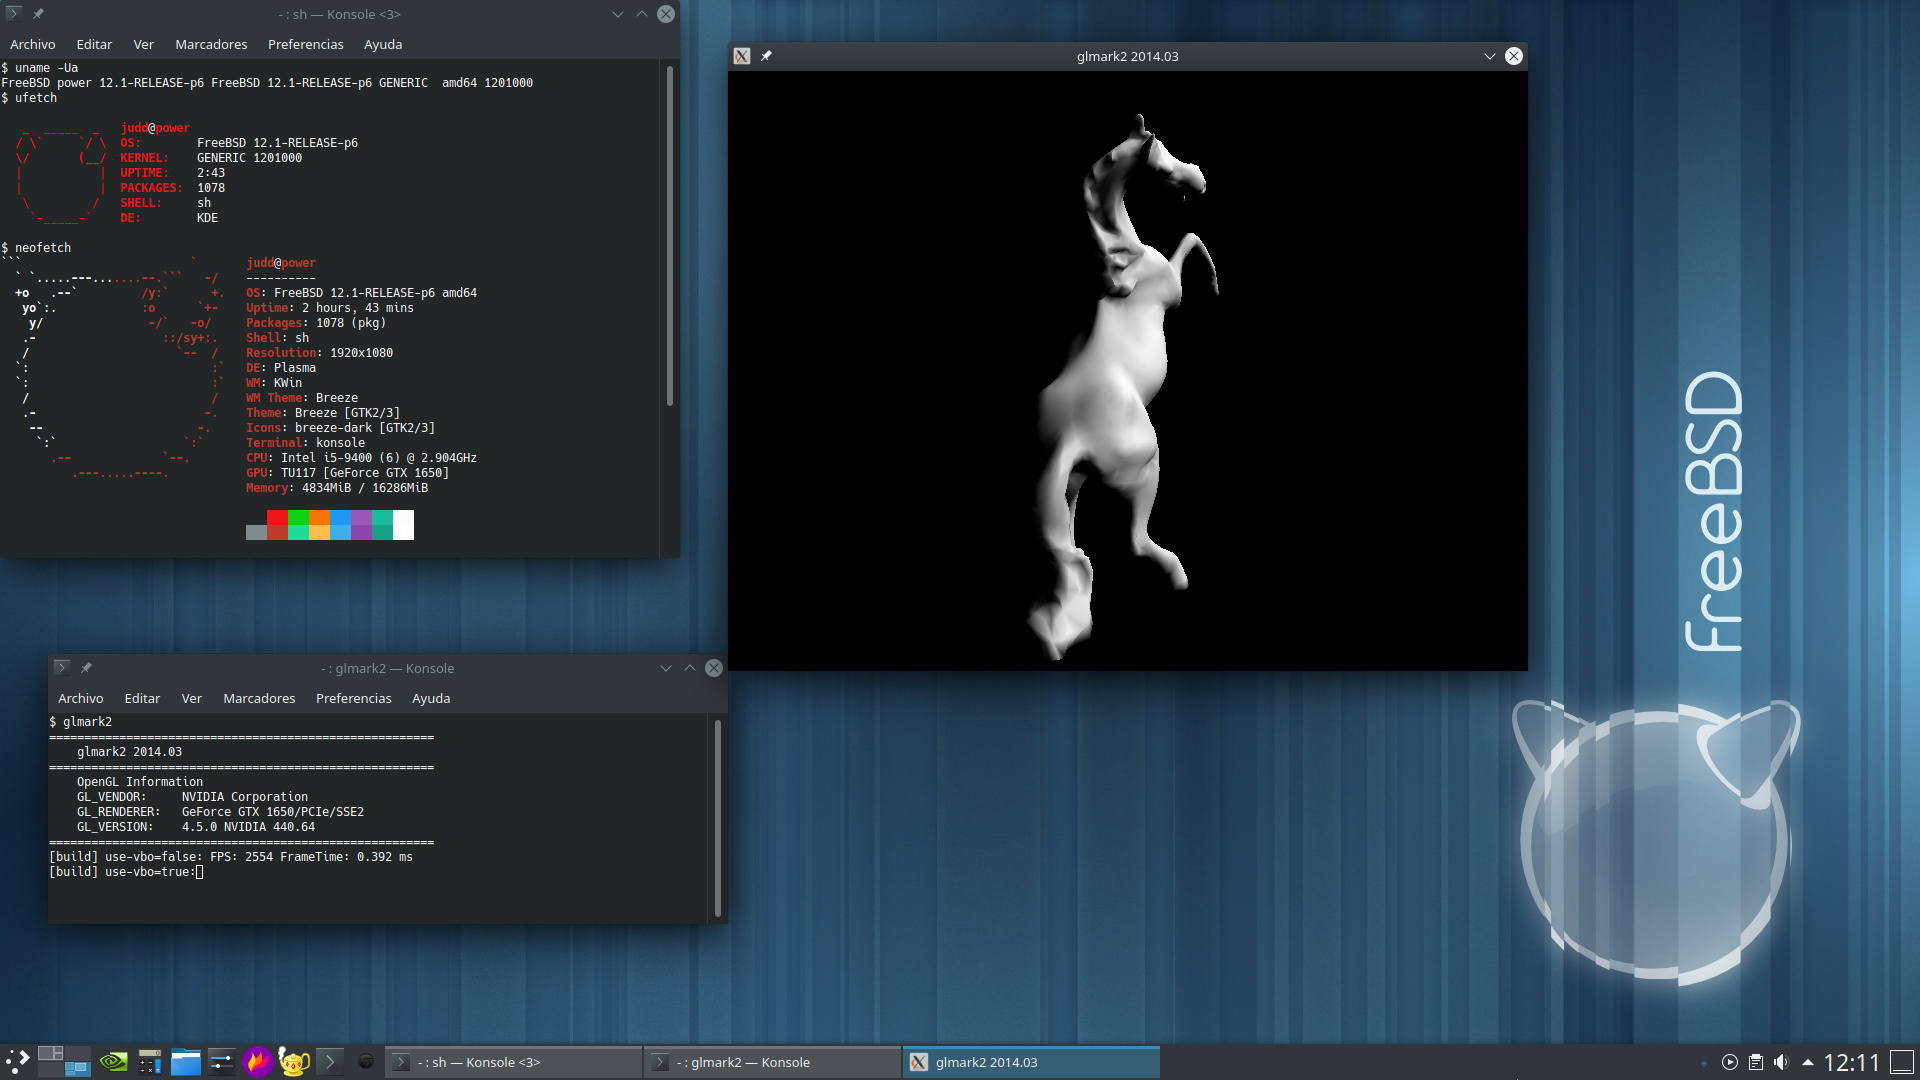Click 'GL_VERSION: 4.5.0 NVIDIA 440.64' line
The height and width of the screenshot is (1080, 1920).
pyautogui.click(x=196, y=827)
